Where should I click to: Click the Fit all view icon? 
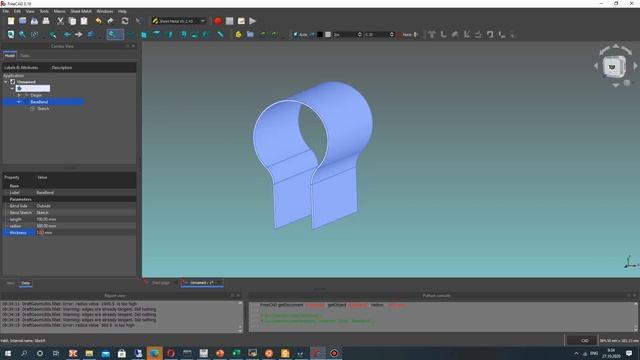(x=11, y=35)
